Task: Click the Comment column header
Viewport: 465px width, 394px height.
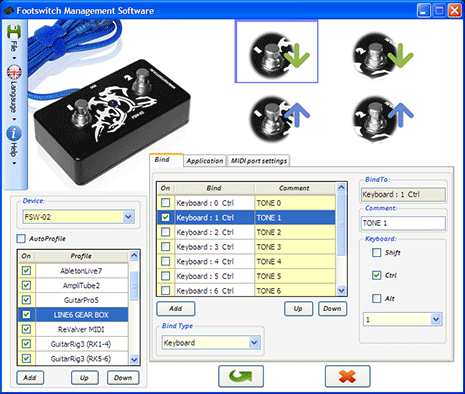Action: point(295,188)
